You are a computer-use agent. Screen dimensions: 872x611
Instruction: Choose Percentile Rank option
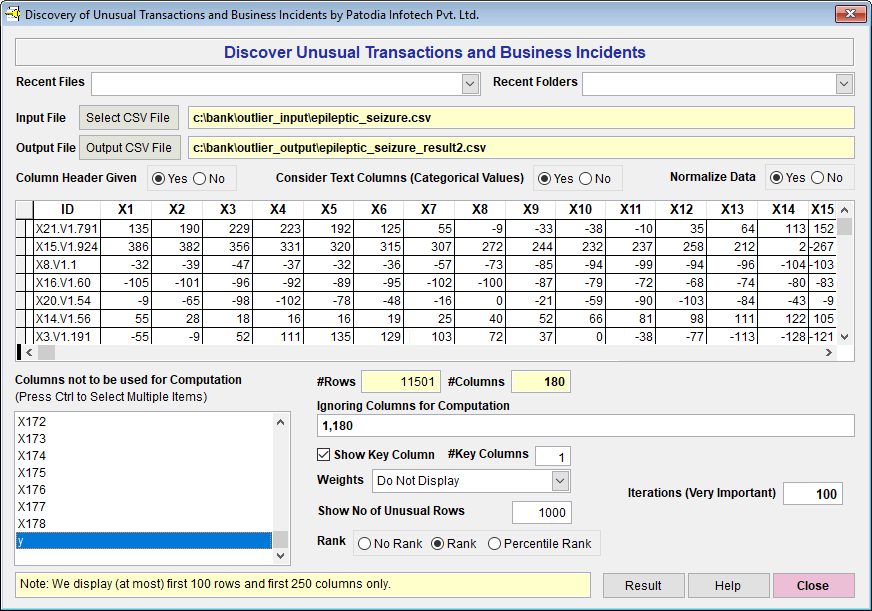(x=495, y=544)
